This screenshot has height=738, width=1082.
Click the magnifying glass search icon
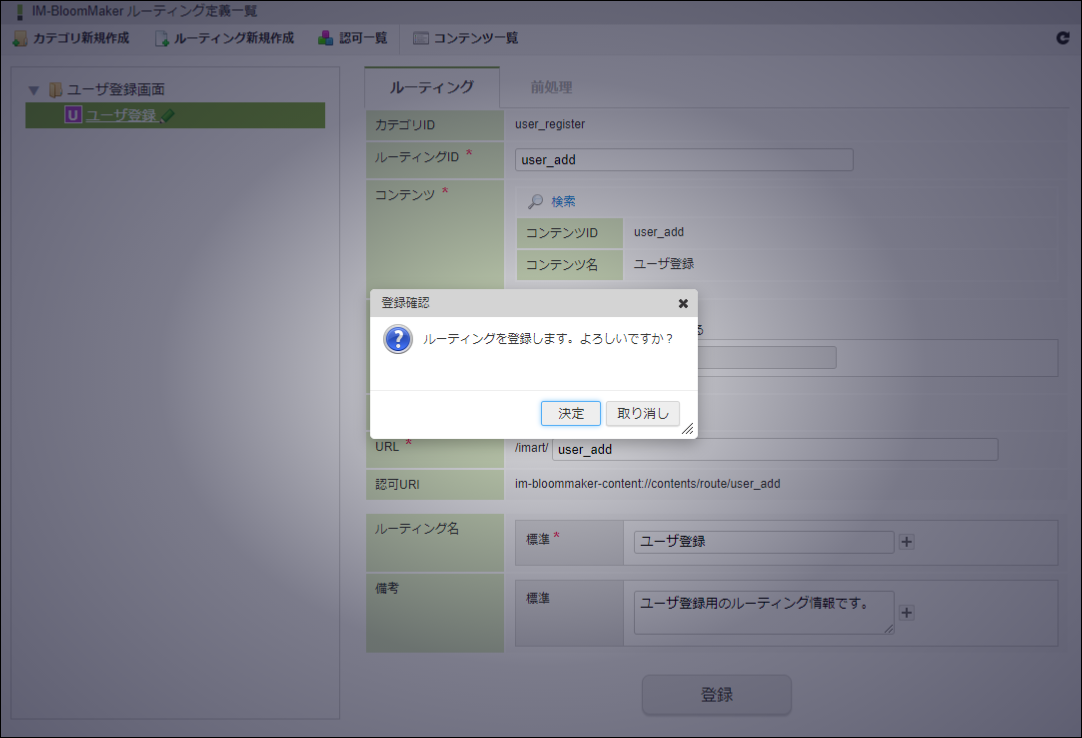coord(535,202)
